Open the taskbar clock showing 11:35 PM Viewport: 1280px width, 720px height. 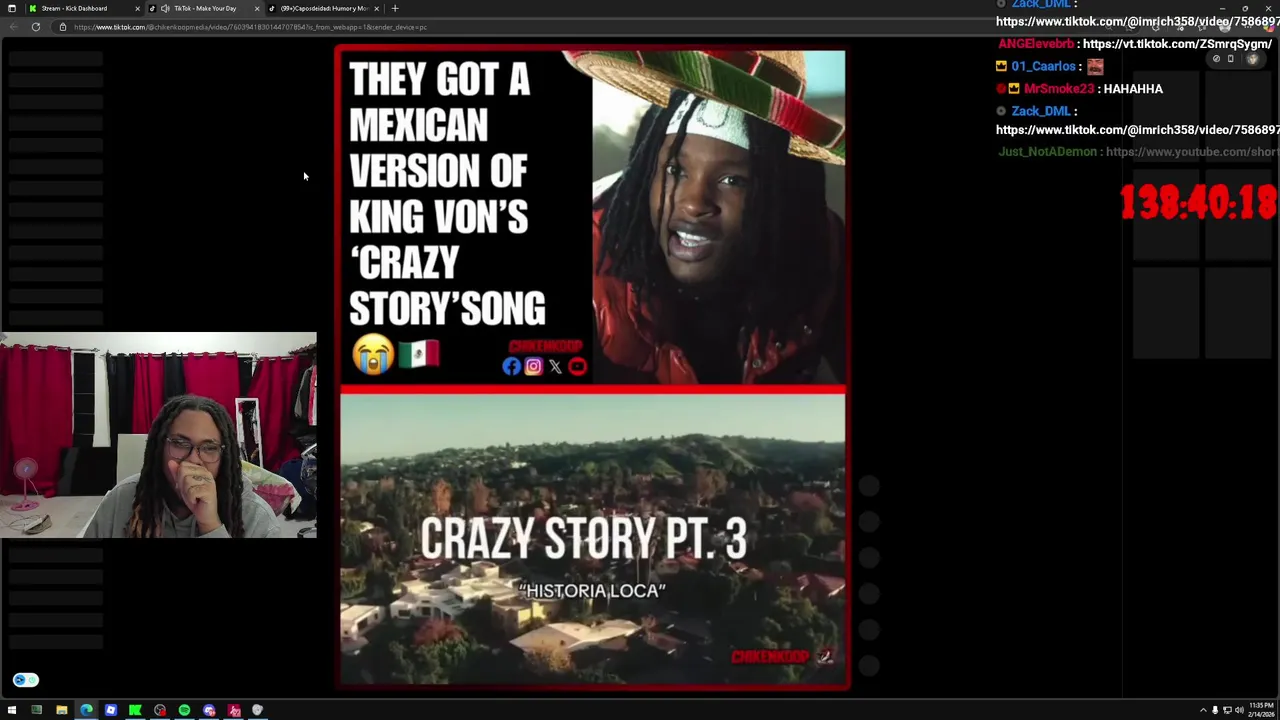point(1260,710)
